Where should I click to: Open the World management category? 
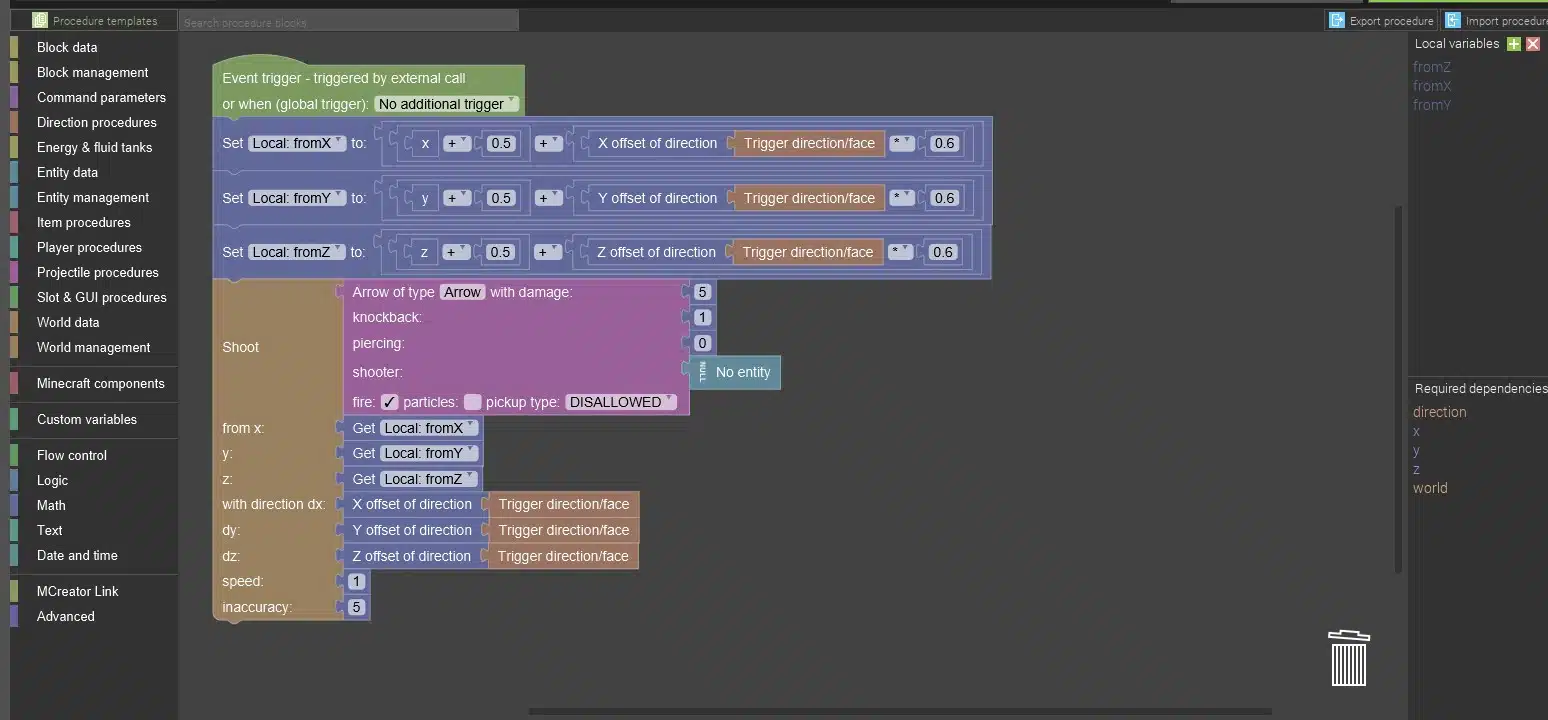[94, 347]
